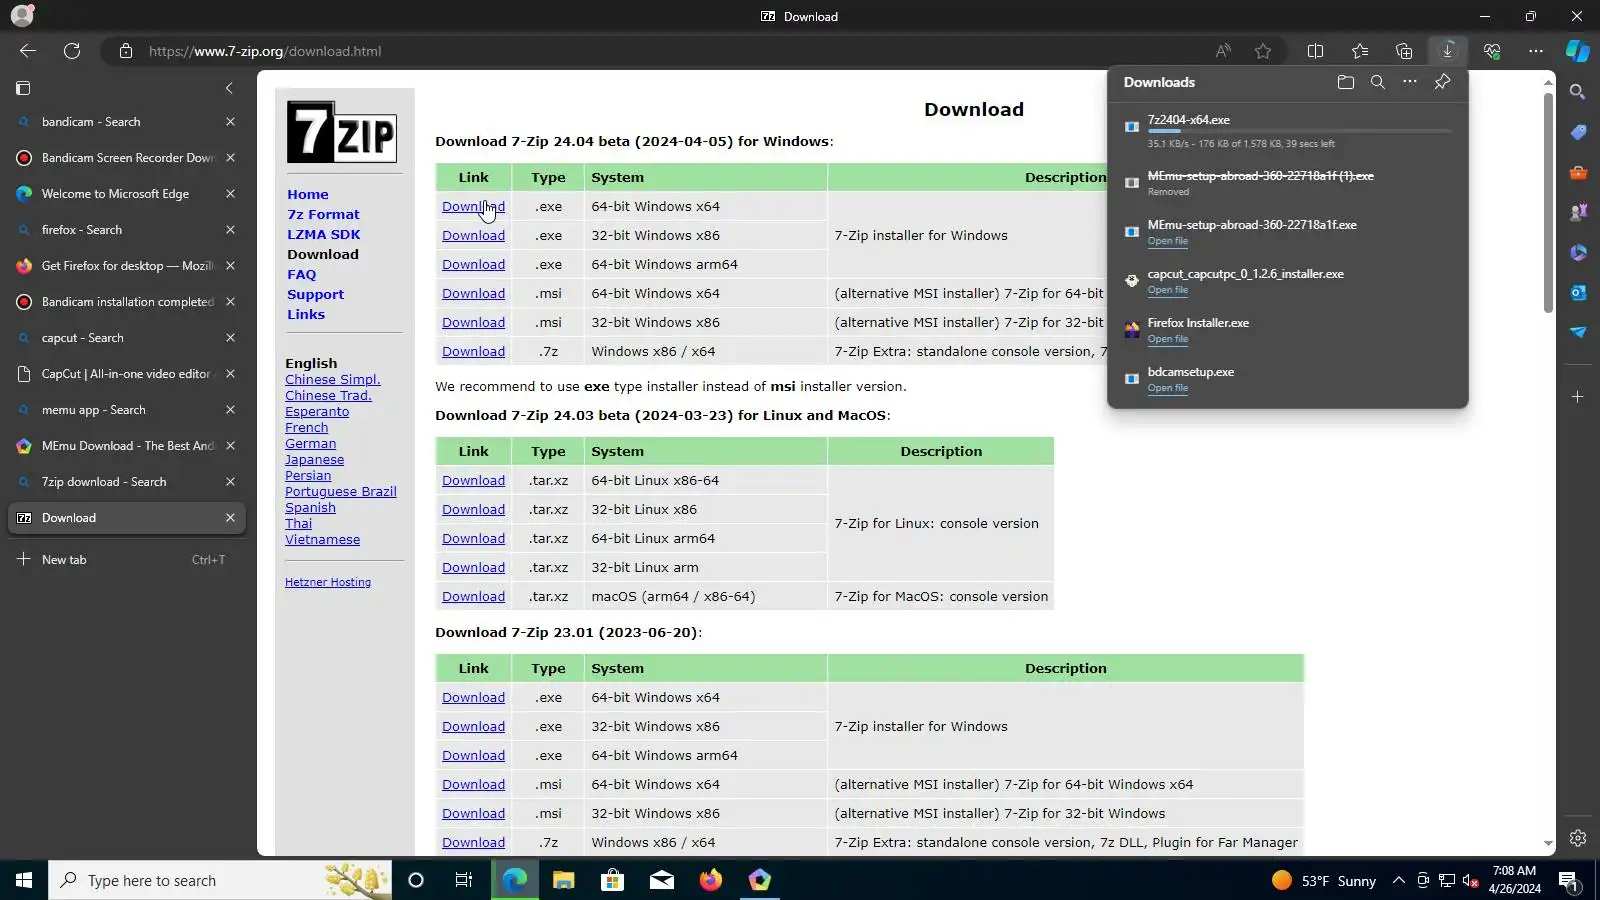Open the Favorites list
The height and width of the screenshot is (900, 1600).
(1360, 51)
